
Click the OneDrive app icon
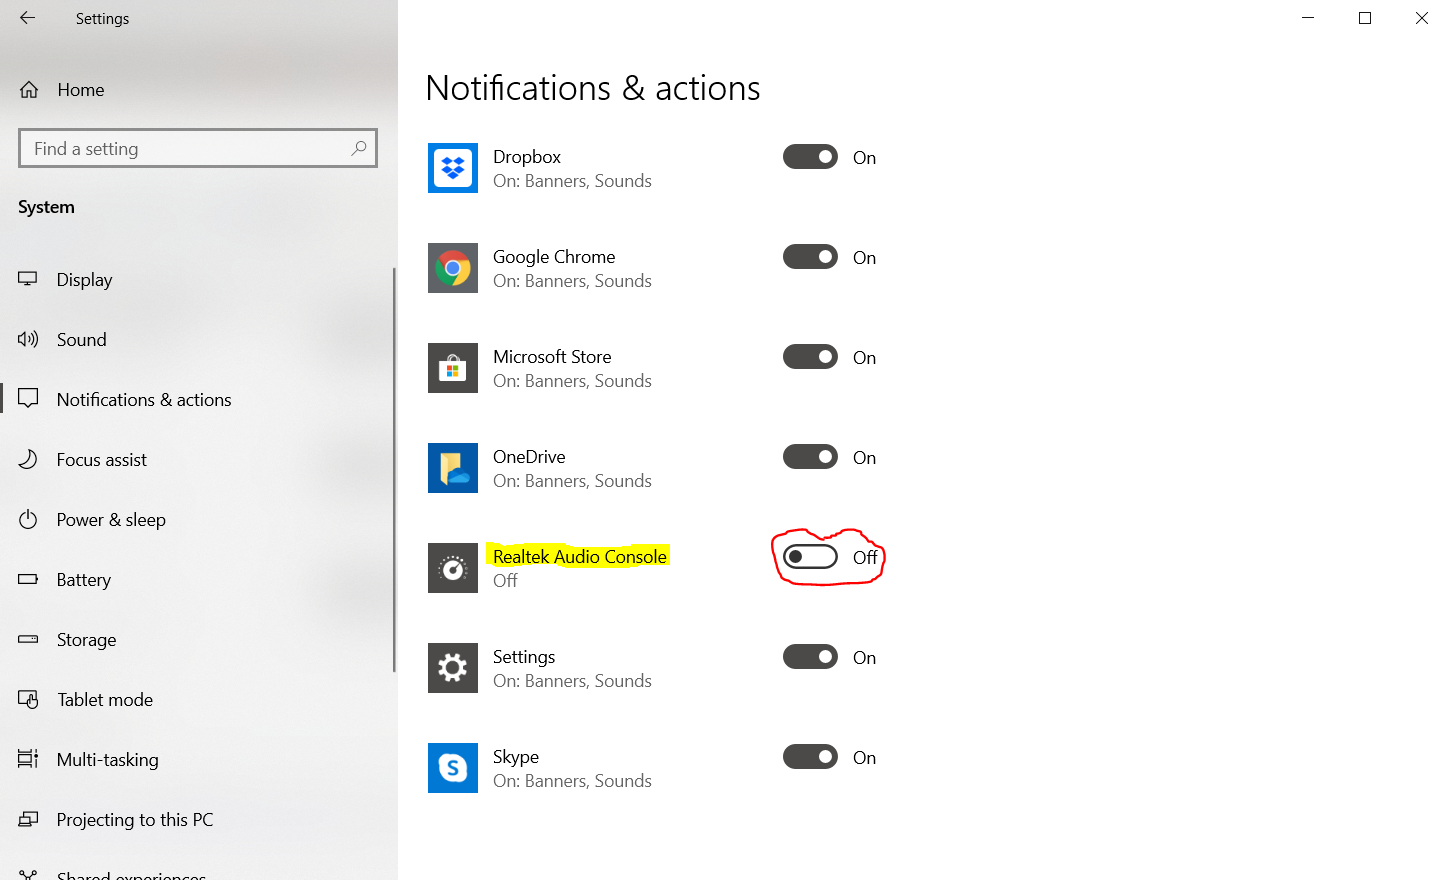[453, 468]
